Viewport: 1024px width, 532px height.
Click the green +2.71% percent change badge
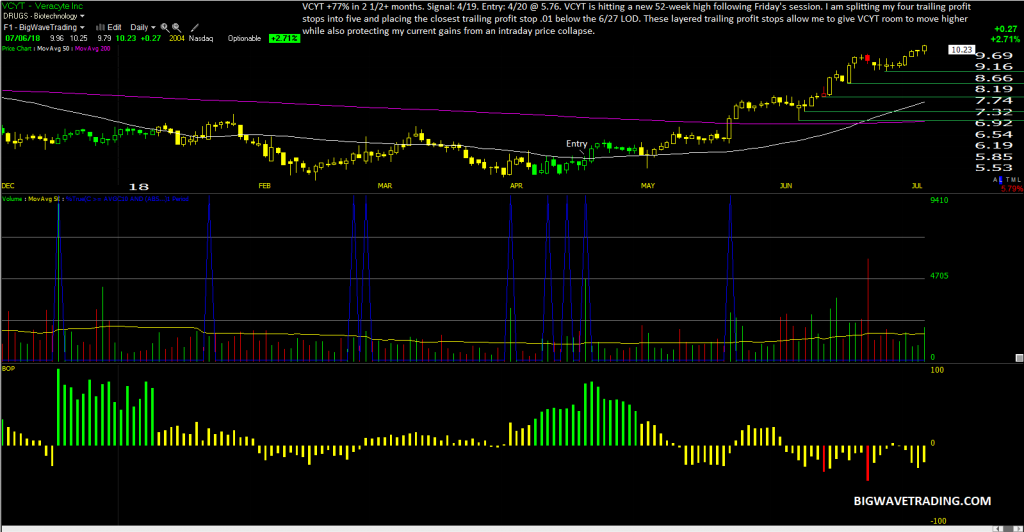tap(284, 39)
